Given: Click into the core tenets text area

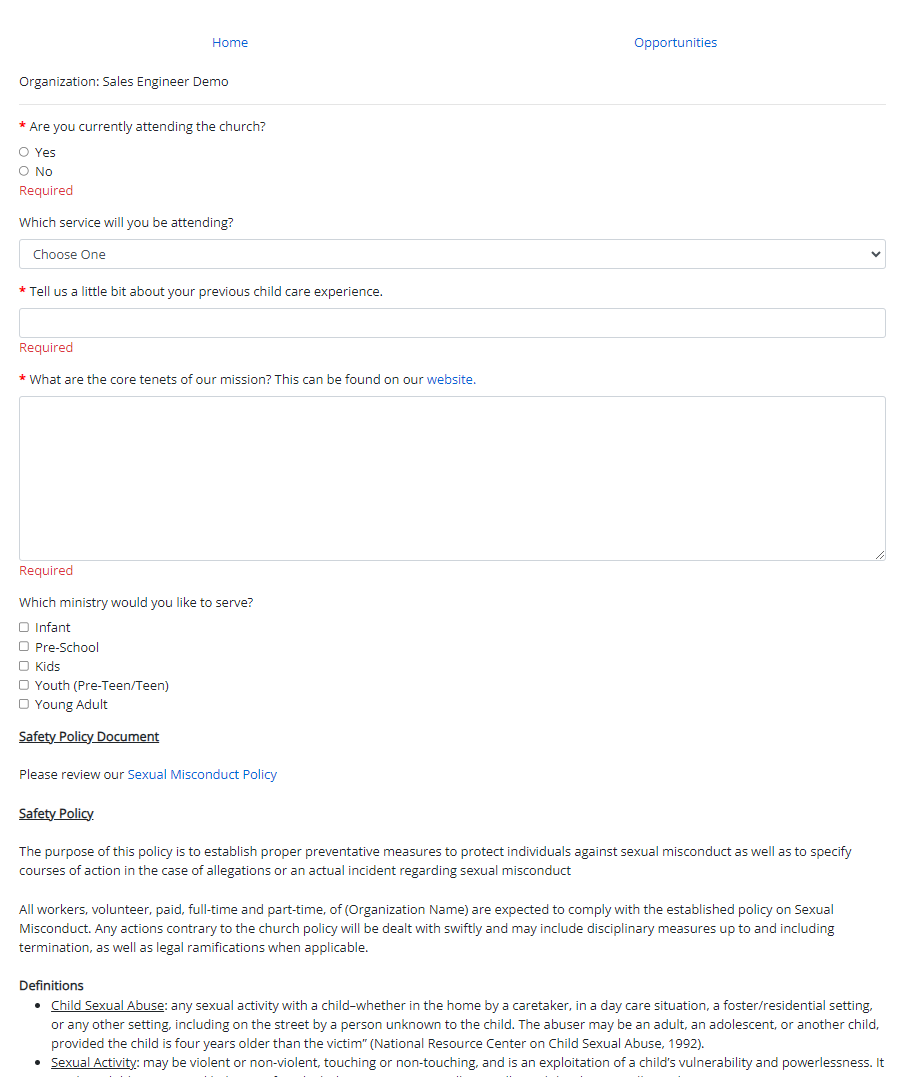Looking at the screenshot, I should (x=451, y=478).
